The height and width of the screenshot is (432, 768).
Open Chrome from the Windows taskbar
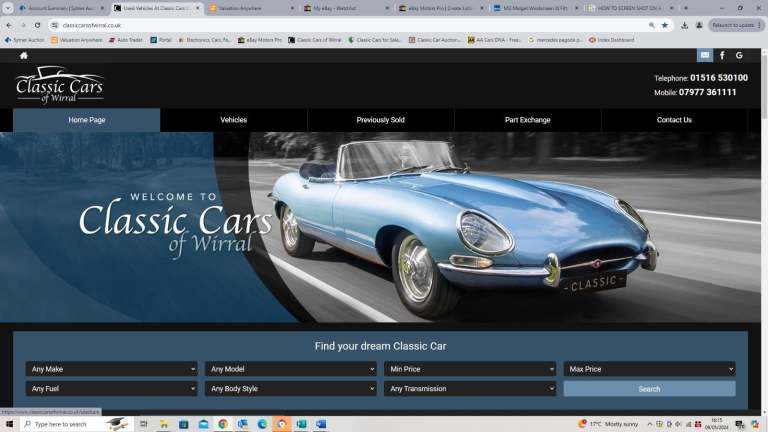click(223, 424)
